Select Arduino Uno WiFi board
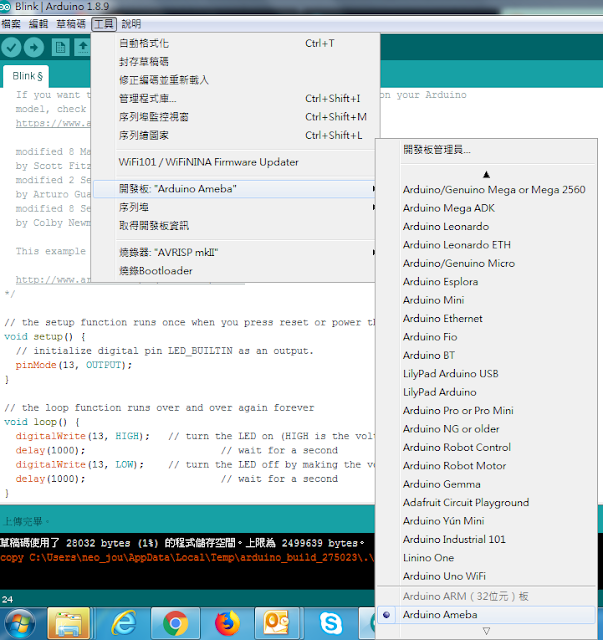Image resolution: width=603 pixels, height=640 pixels. pos(486,576)
